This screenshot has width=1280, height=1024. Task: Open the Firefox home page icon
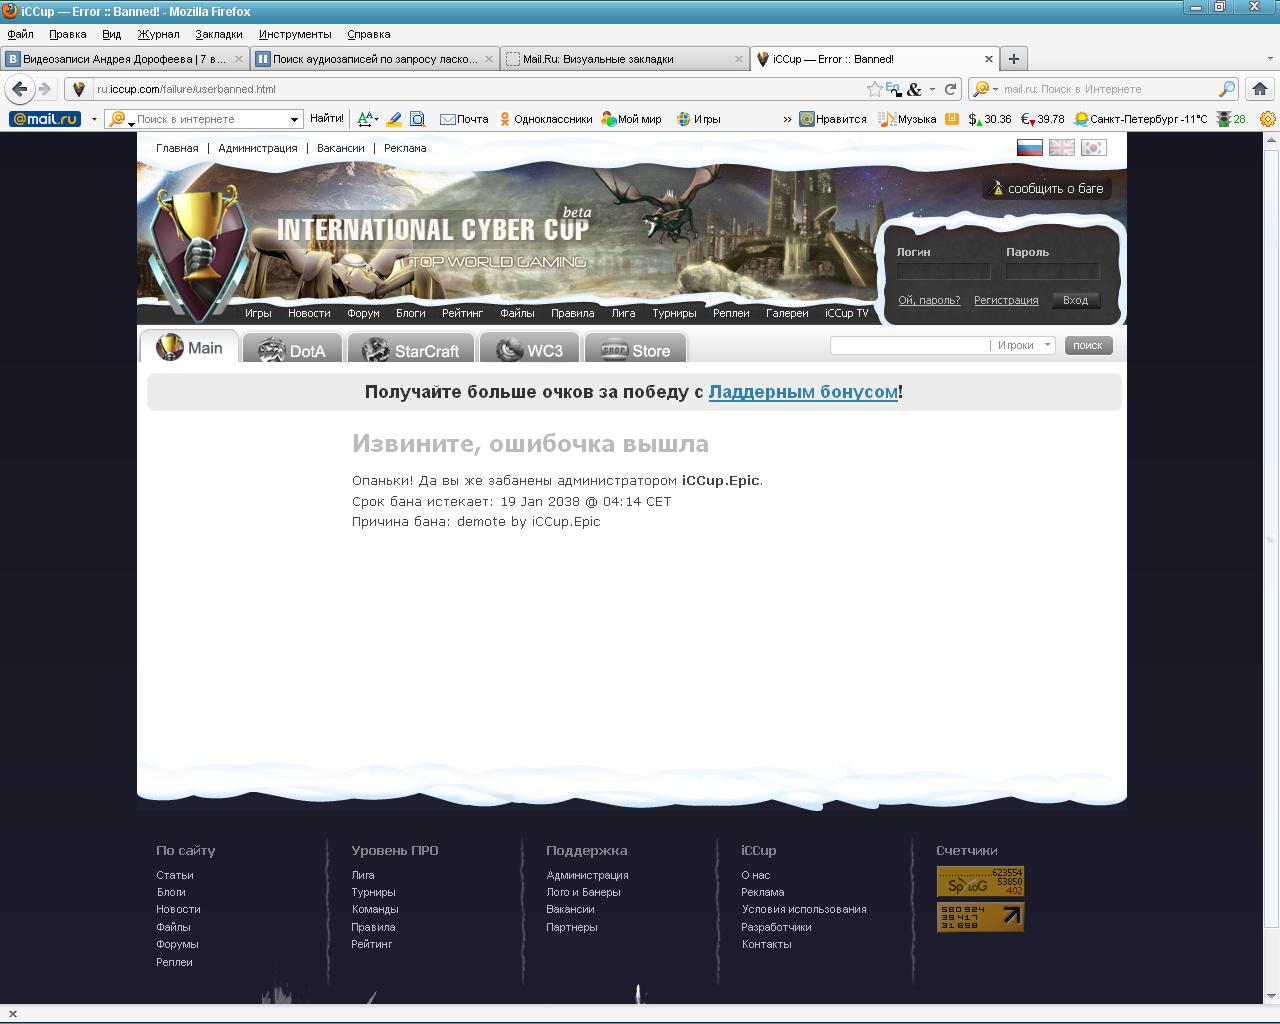point(1259,89)
